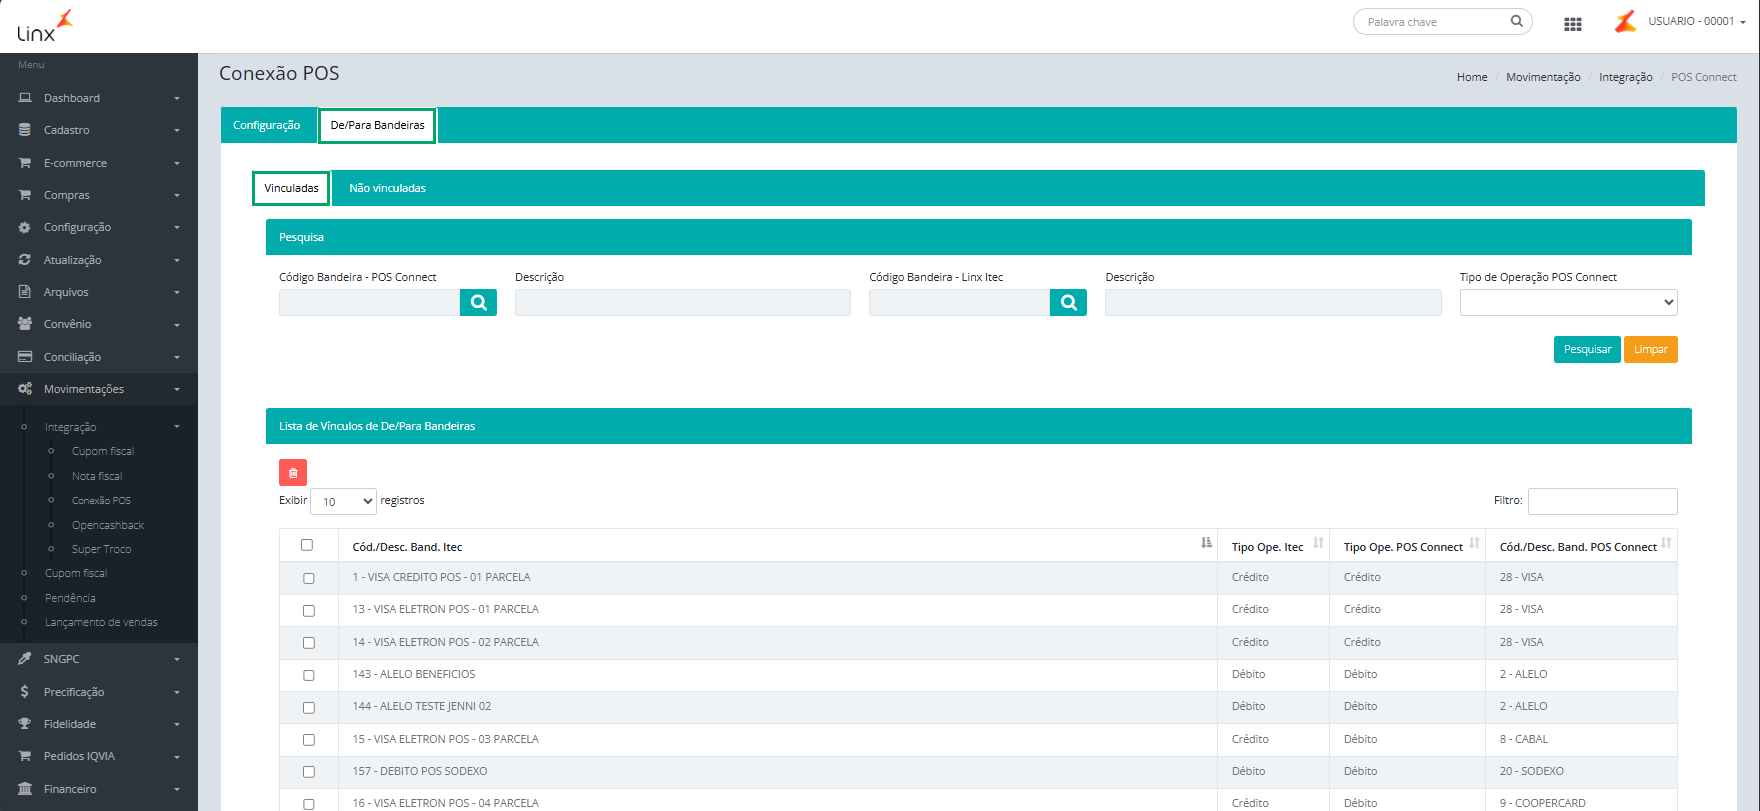Open USUARIO - 00001 user menu
Viewport: 1760px width, 811px height.
point(1696,21)
